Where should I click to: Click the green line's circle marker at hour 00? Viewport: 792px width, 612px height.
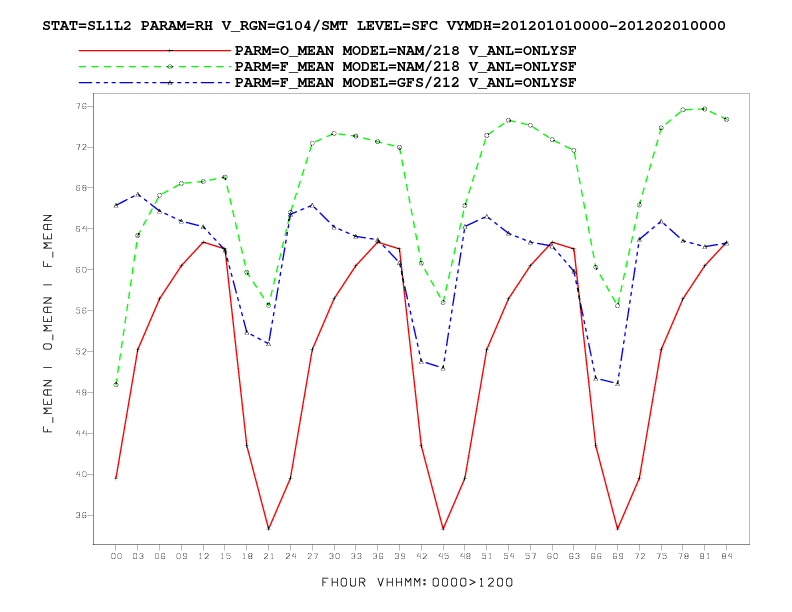point(116,384)
